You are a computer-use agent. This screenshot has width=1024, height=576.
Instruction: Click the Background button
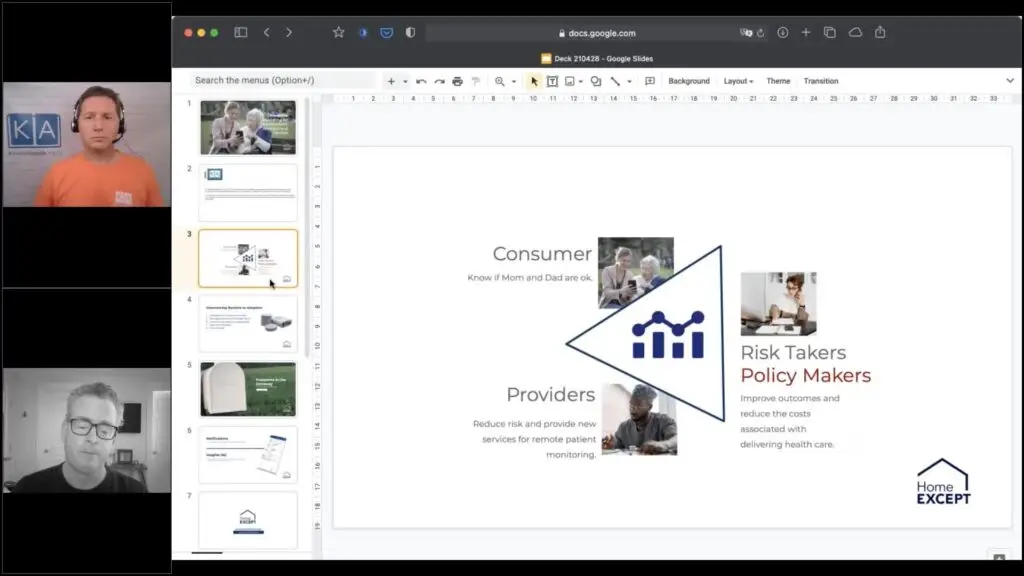pos(689,81)
